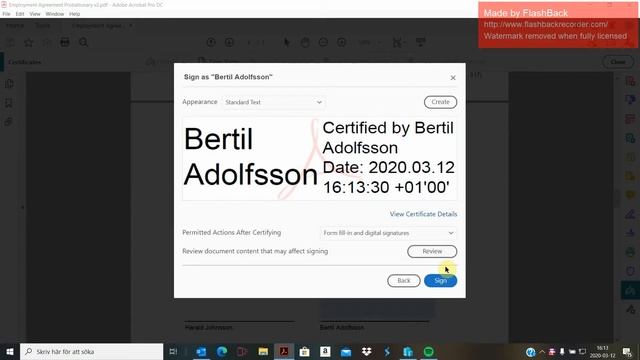640x360 pixels.
Task: Open the Window menu
Action: pos(55,14)
